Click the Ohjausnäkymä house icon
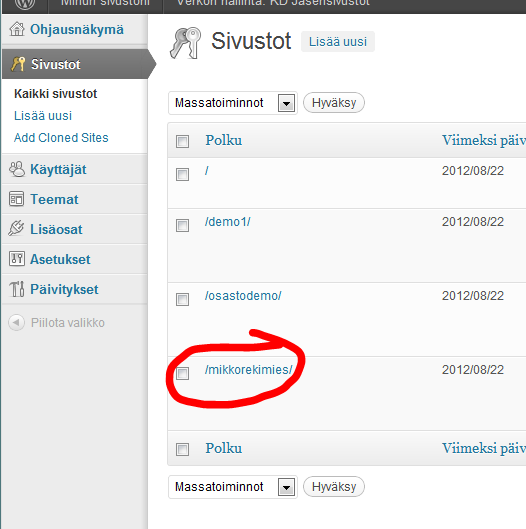 (17, 29)
